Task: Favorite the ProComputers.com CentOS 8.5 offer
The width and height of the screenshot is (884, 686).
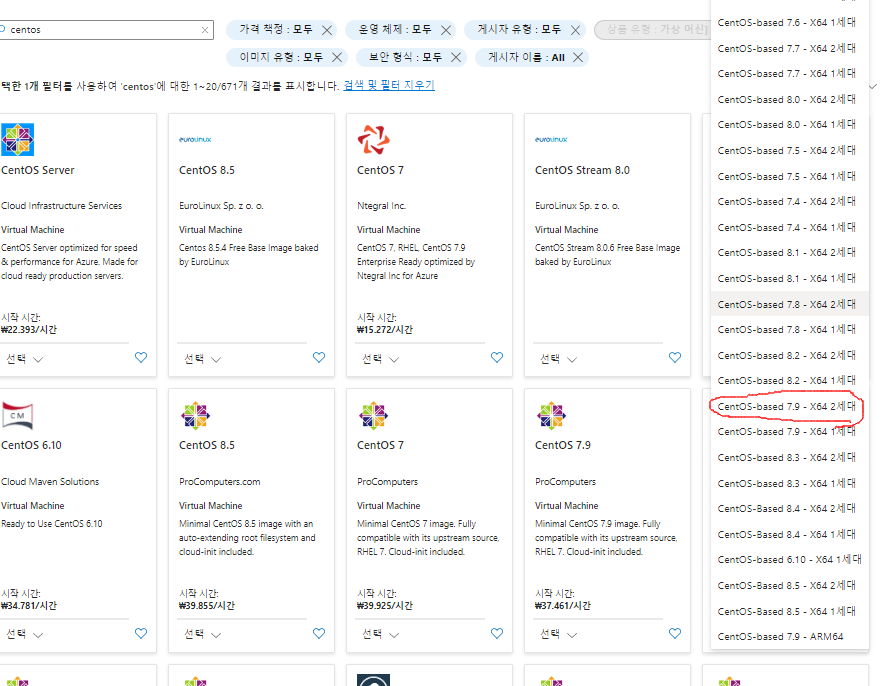Action: pyautogui.click(x=319, y=634)
